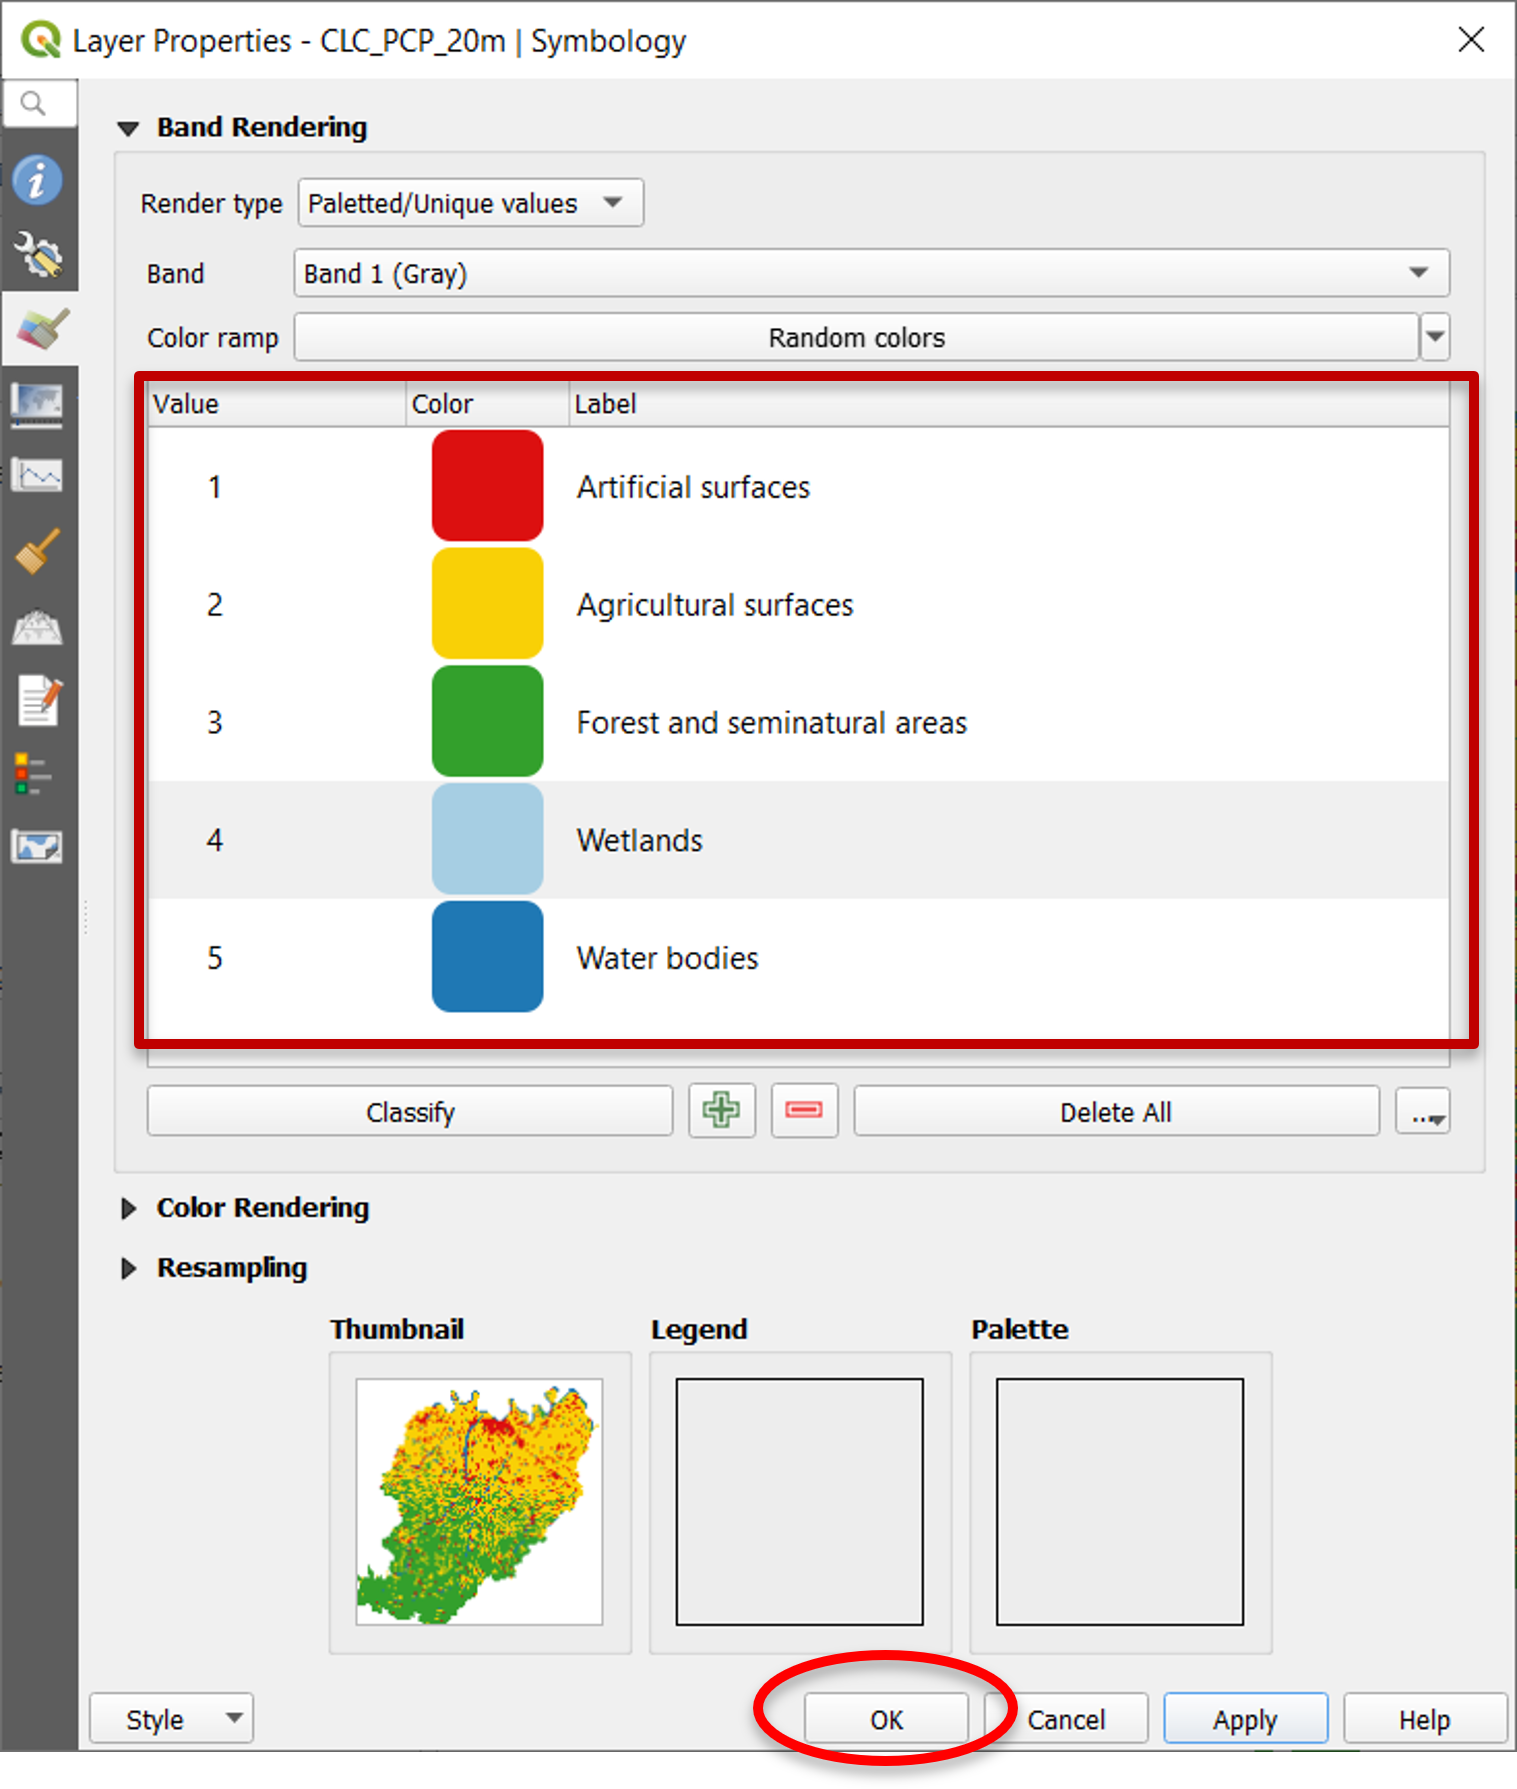Select the Wetlands label
The height and width of the screenshot is (1789, 1517).
640,840
